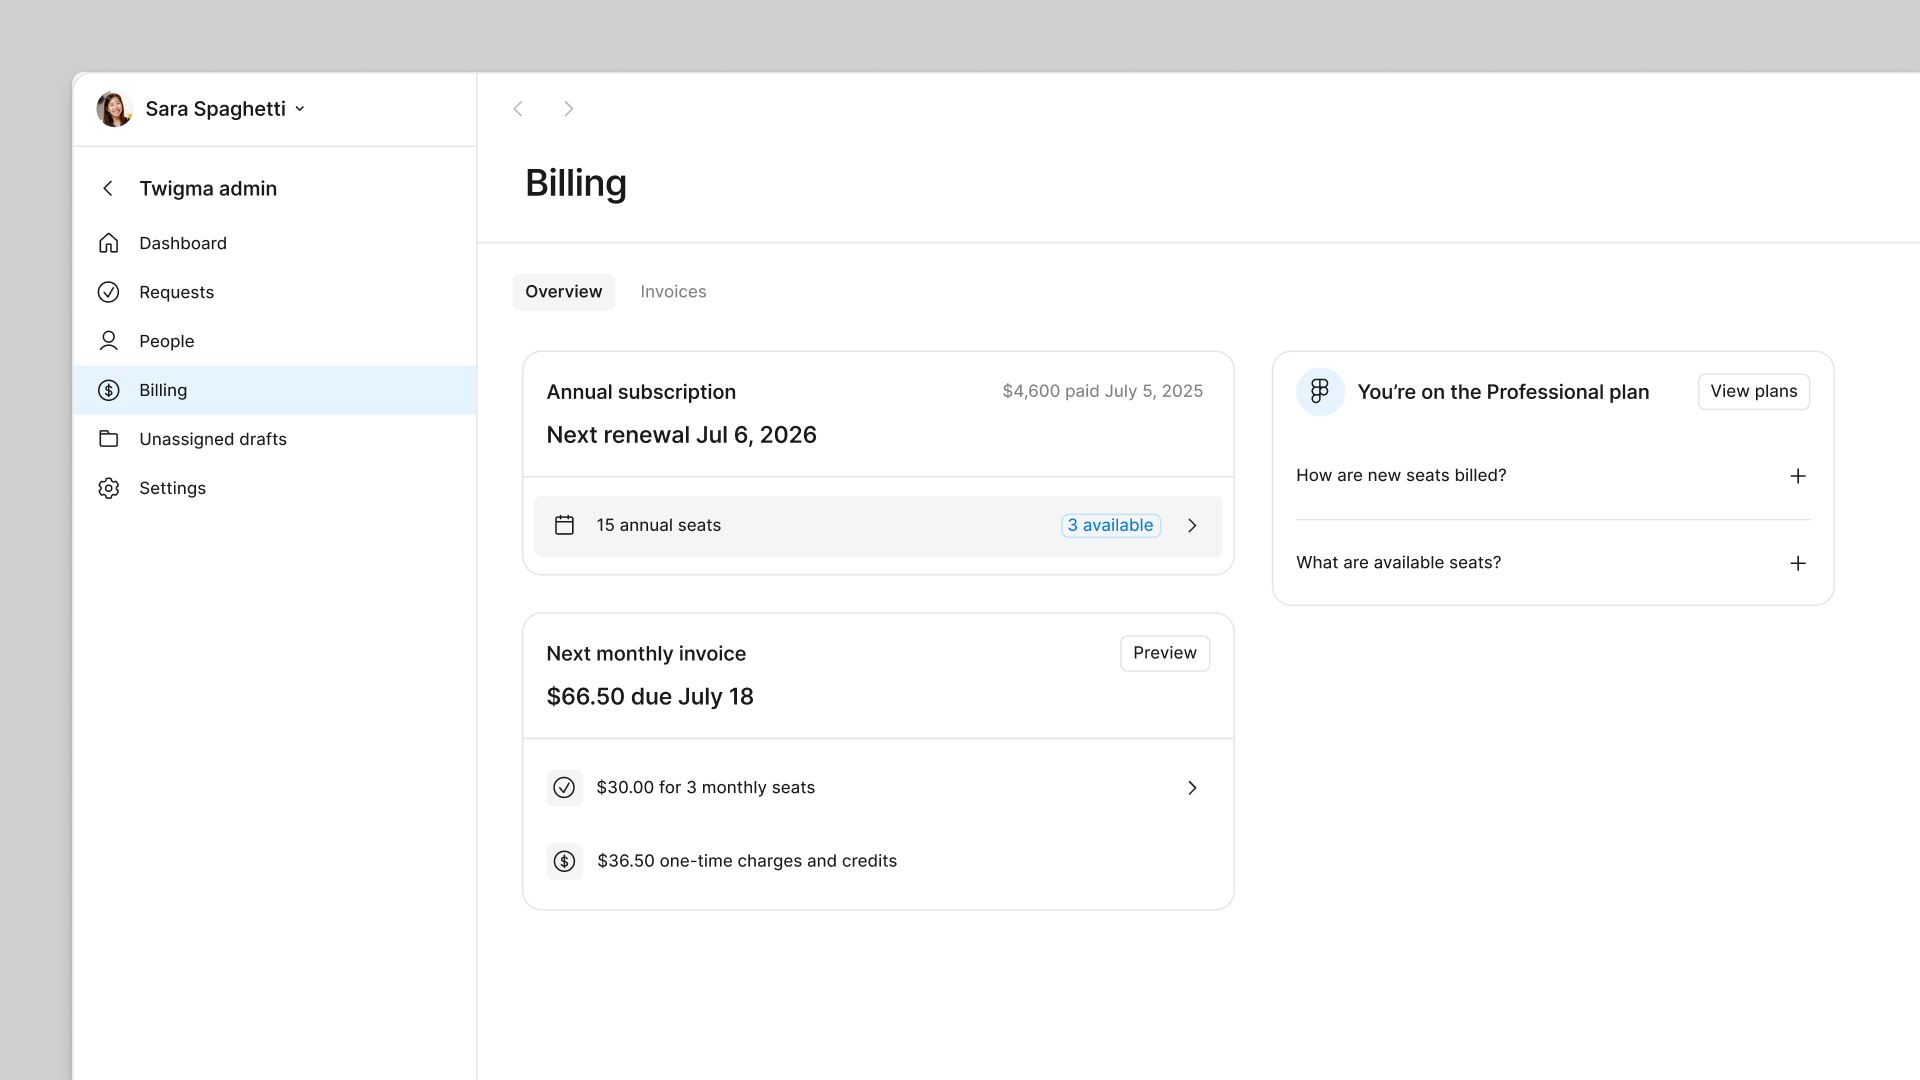Expand "How are new seats billed?" question
The width and height of the screenshot is (1920, 1080).
tap(1797, 476)
